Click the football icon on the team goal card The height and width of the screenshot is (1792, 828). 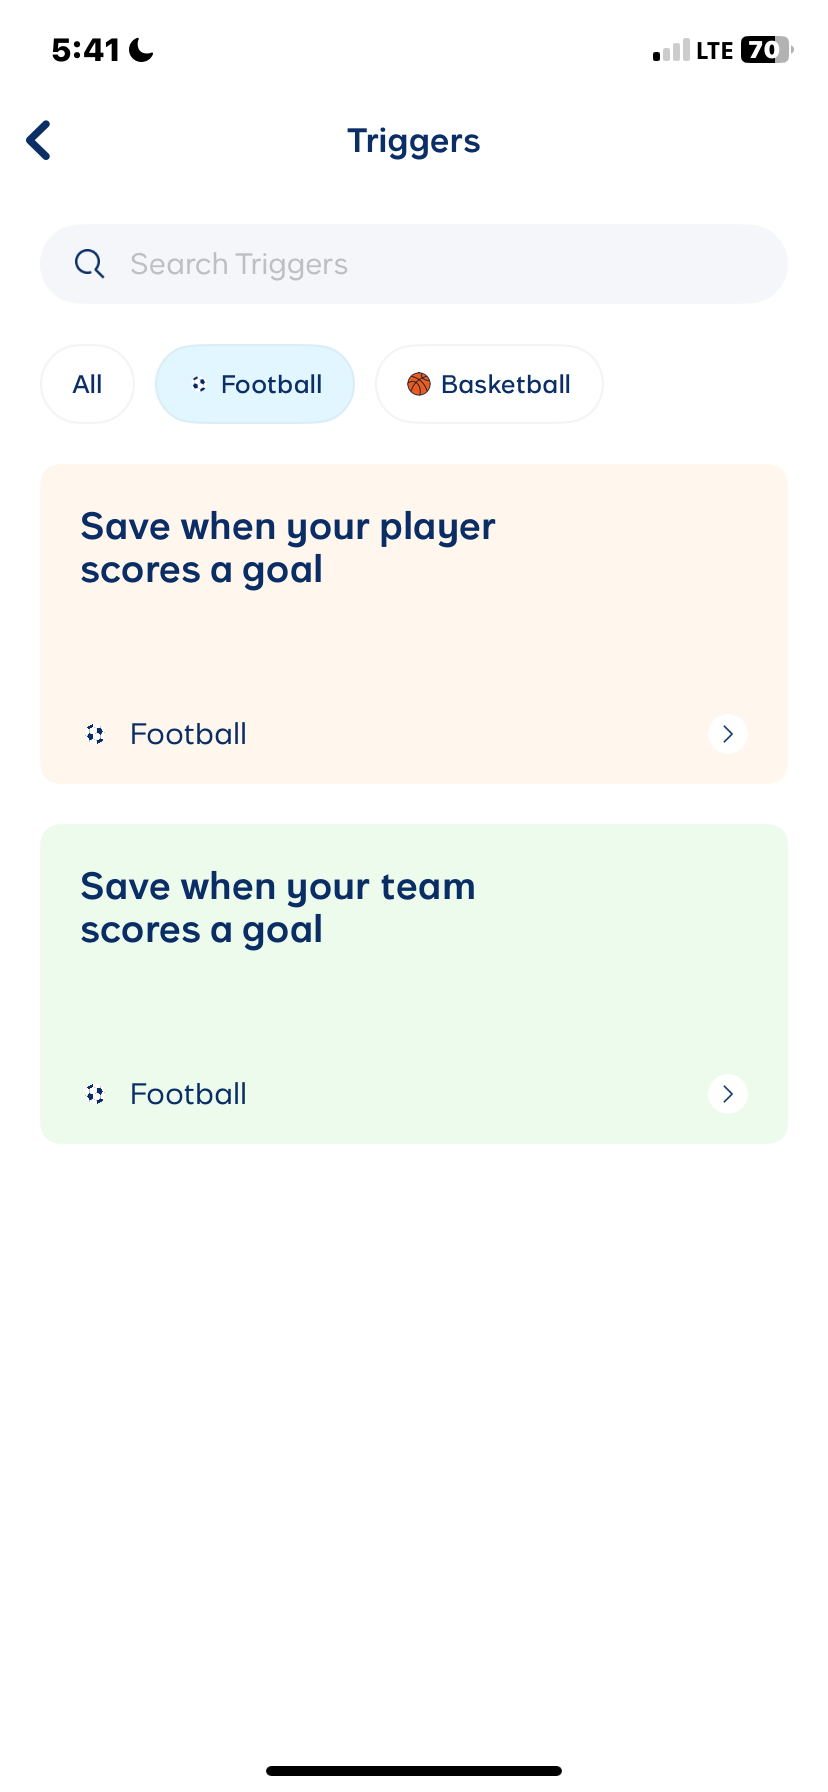coord(95,1093)
